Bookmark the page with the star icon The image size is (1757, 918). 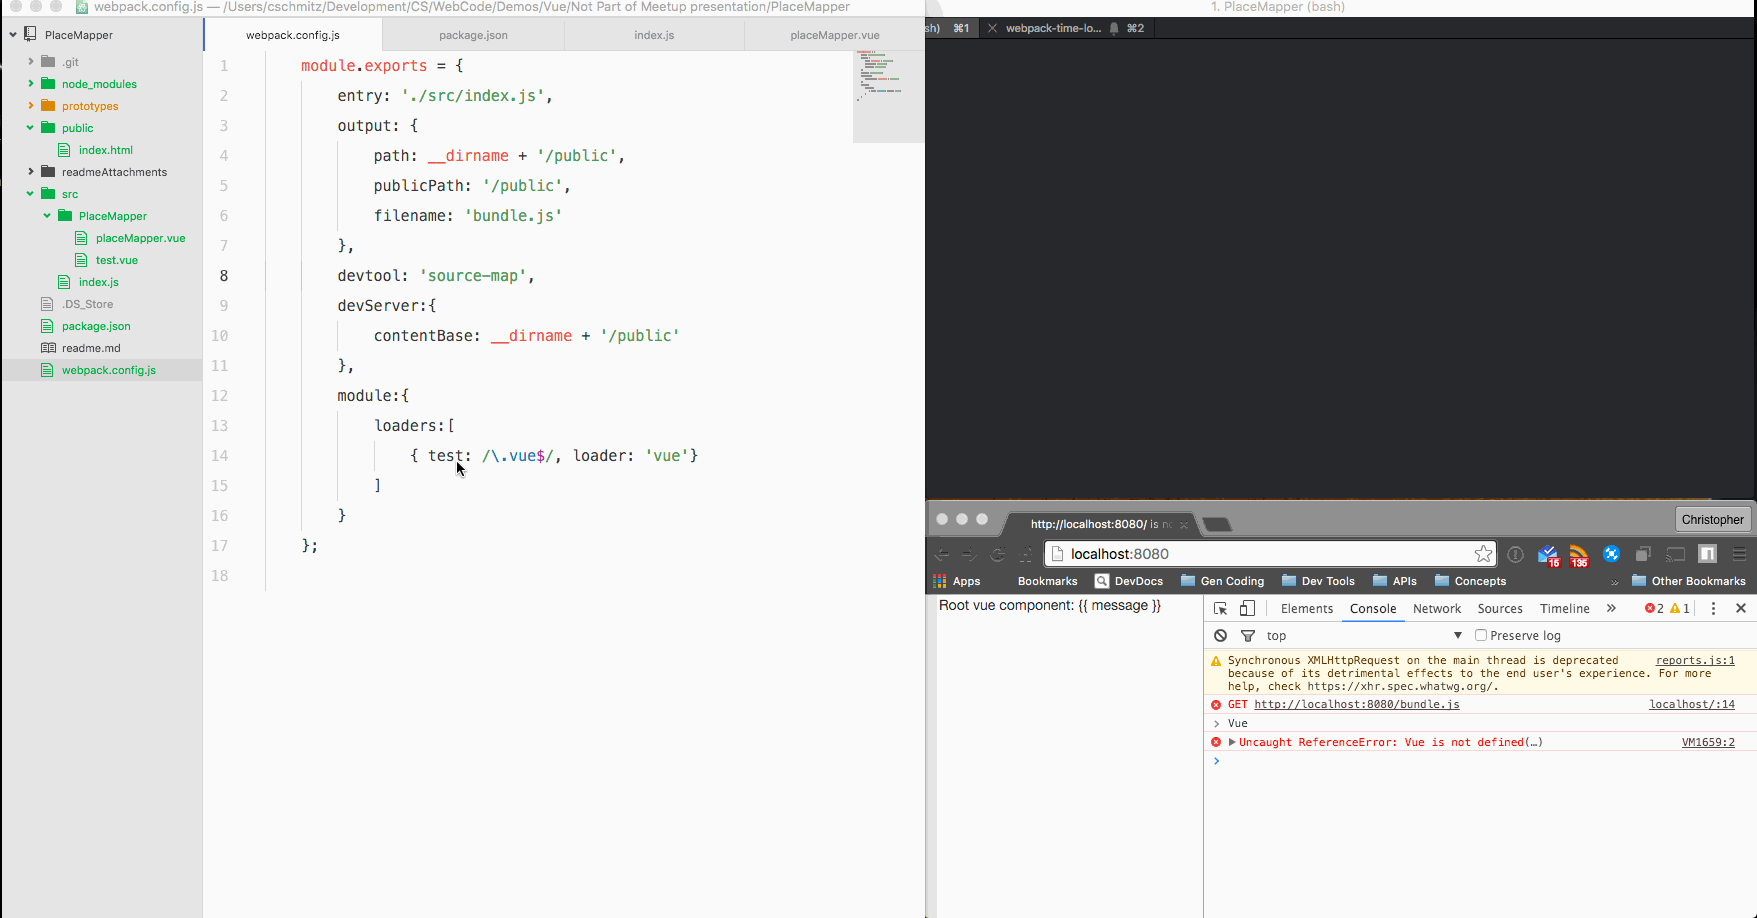point(1483,554)
